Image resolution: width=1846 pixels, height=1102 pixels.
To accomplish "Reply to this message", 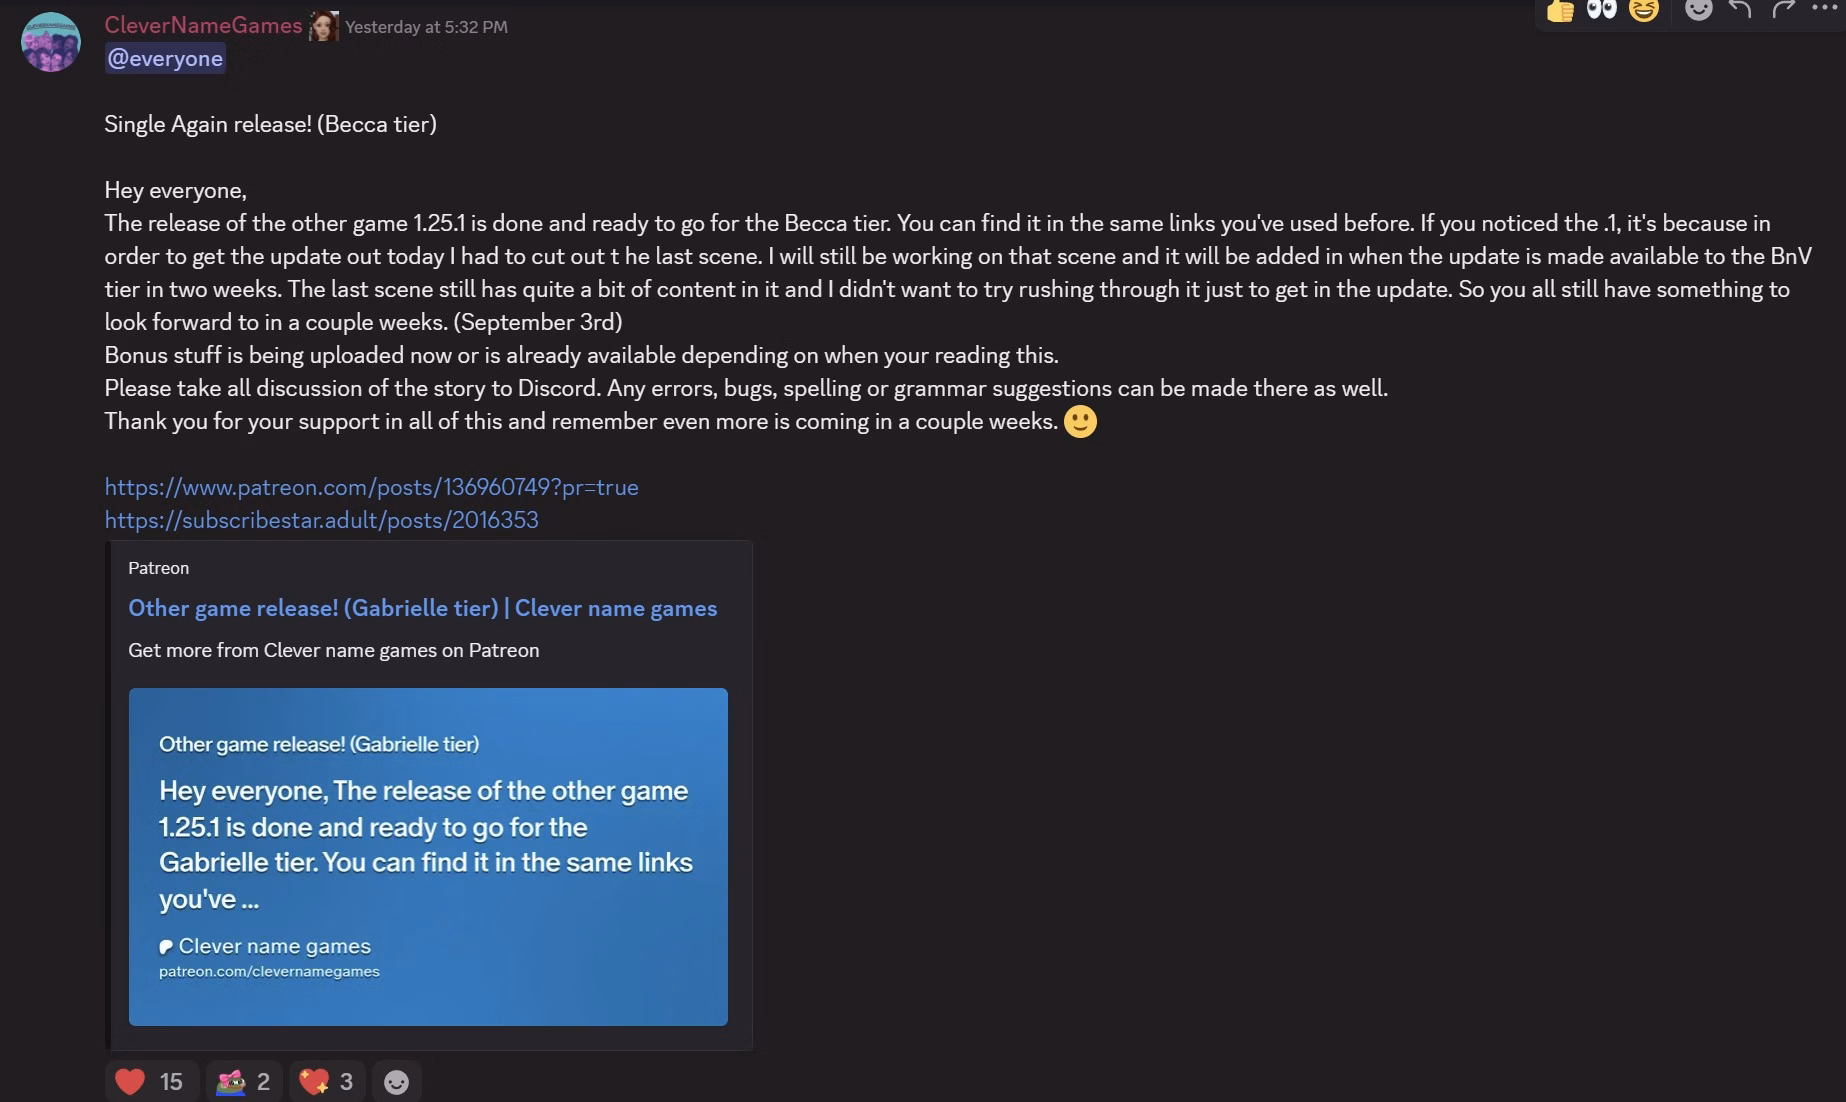I will (1740, 10).
